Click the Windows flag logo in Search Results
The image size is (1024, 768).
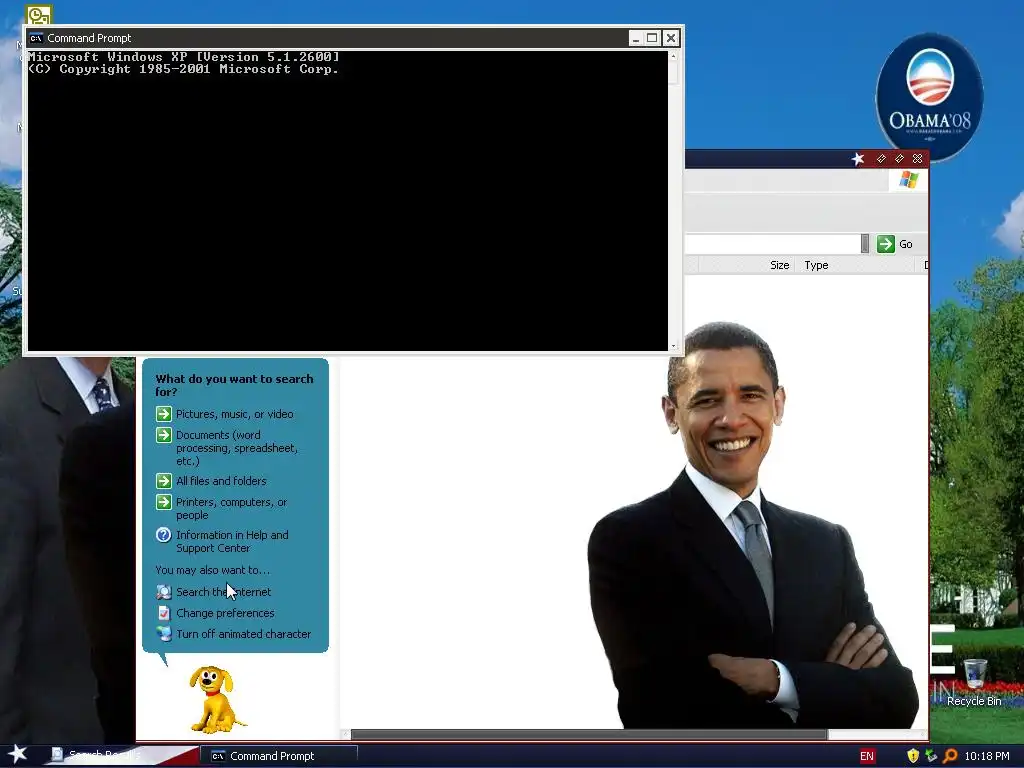[x=908, y=180]
